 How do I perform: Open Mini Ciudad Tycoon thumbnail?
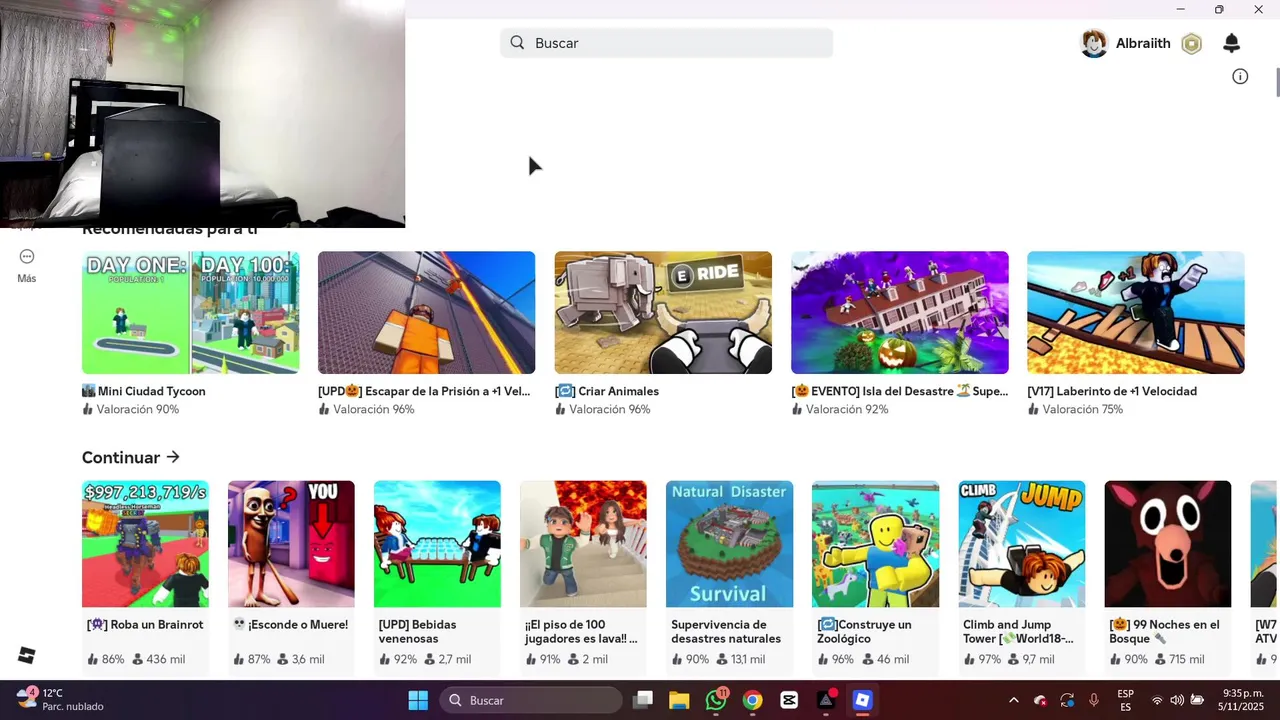coord(191,313)
